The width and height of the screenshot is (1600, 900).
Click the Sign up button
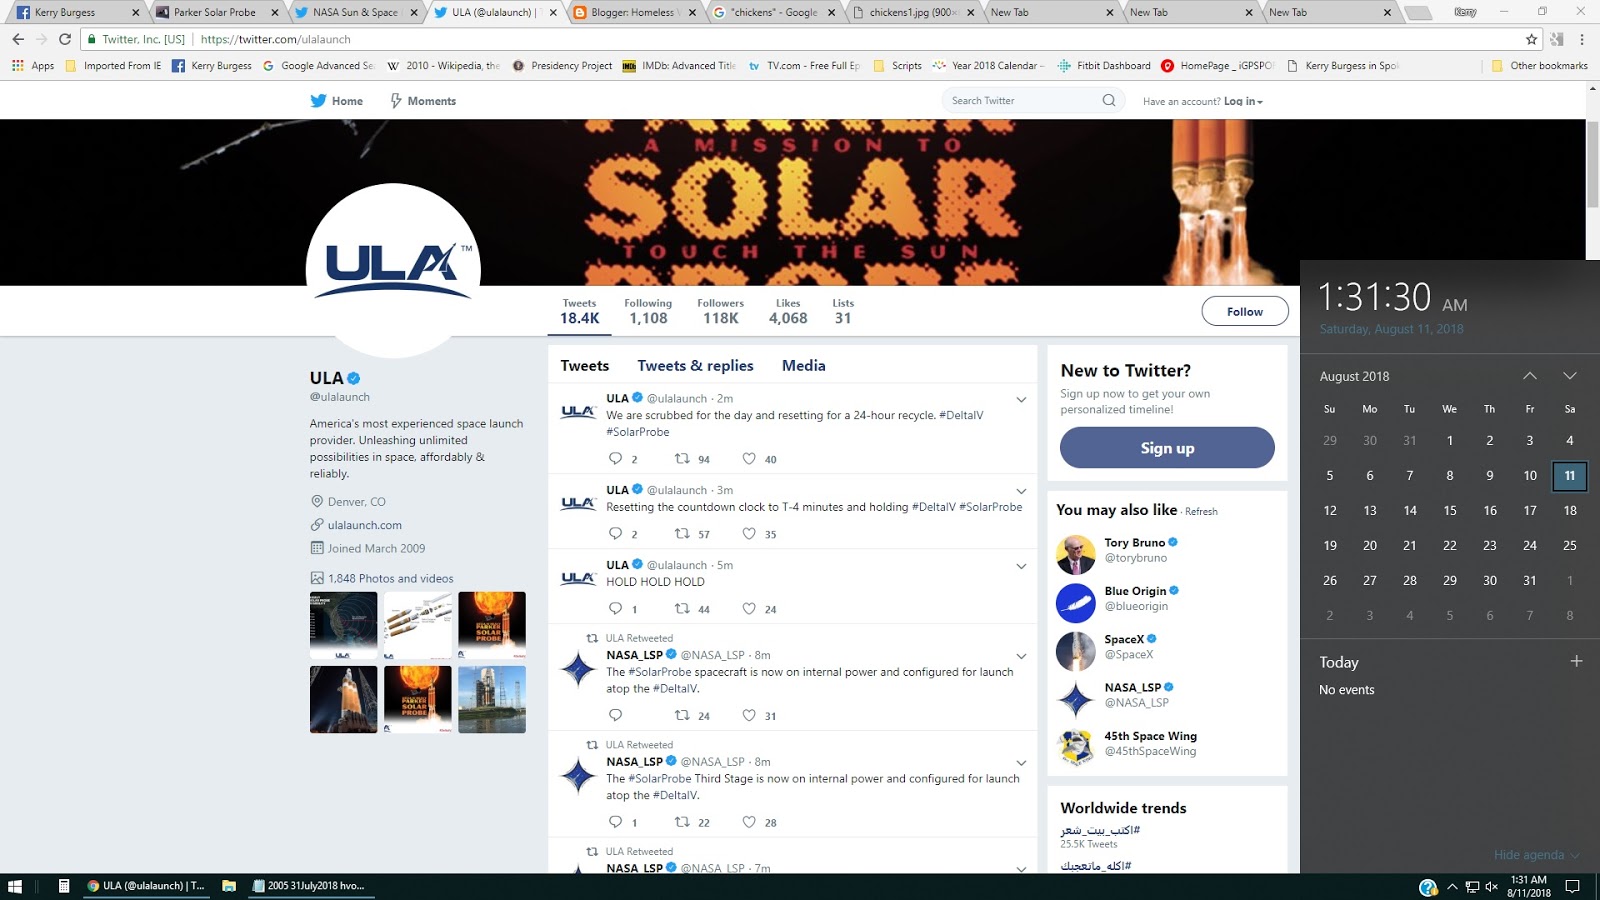click(x=1167, y=448)
